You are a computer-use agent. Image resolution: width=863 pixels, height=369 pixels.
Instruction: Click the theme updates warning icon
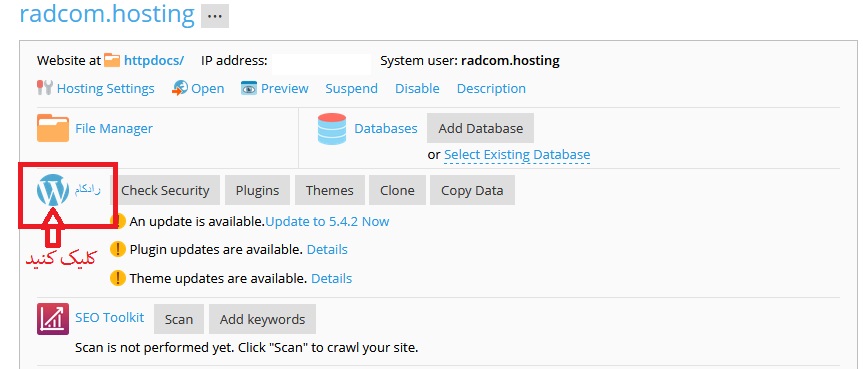point(118,278)
